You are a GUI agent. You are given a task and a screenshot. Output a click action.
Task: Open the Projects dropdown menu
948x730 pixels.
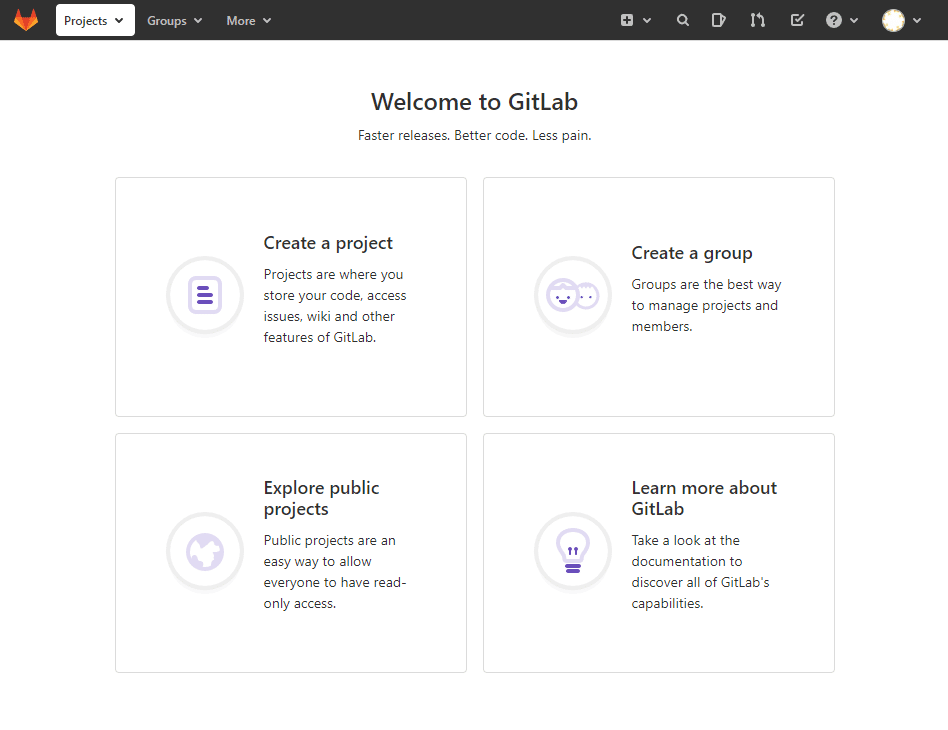(95, 20)
